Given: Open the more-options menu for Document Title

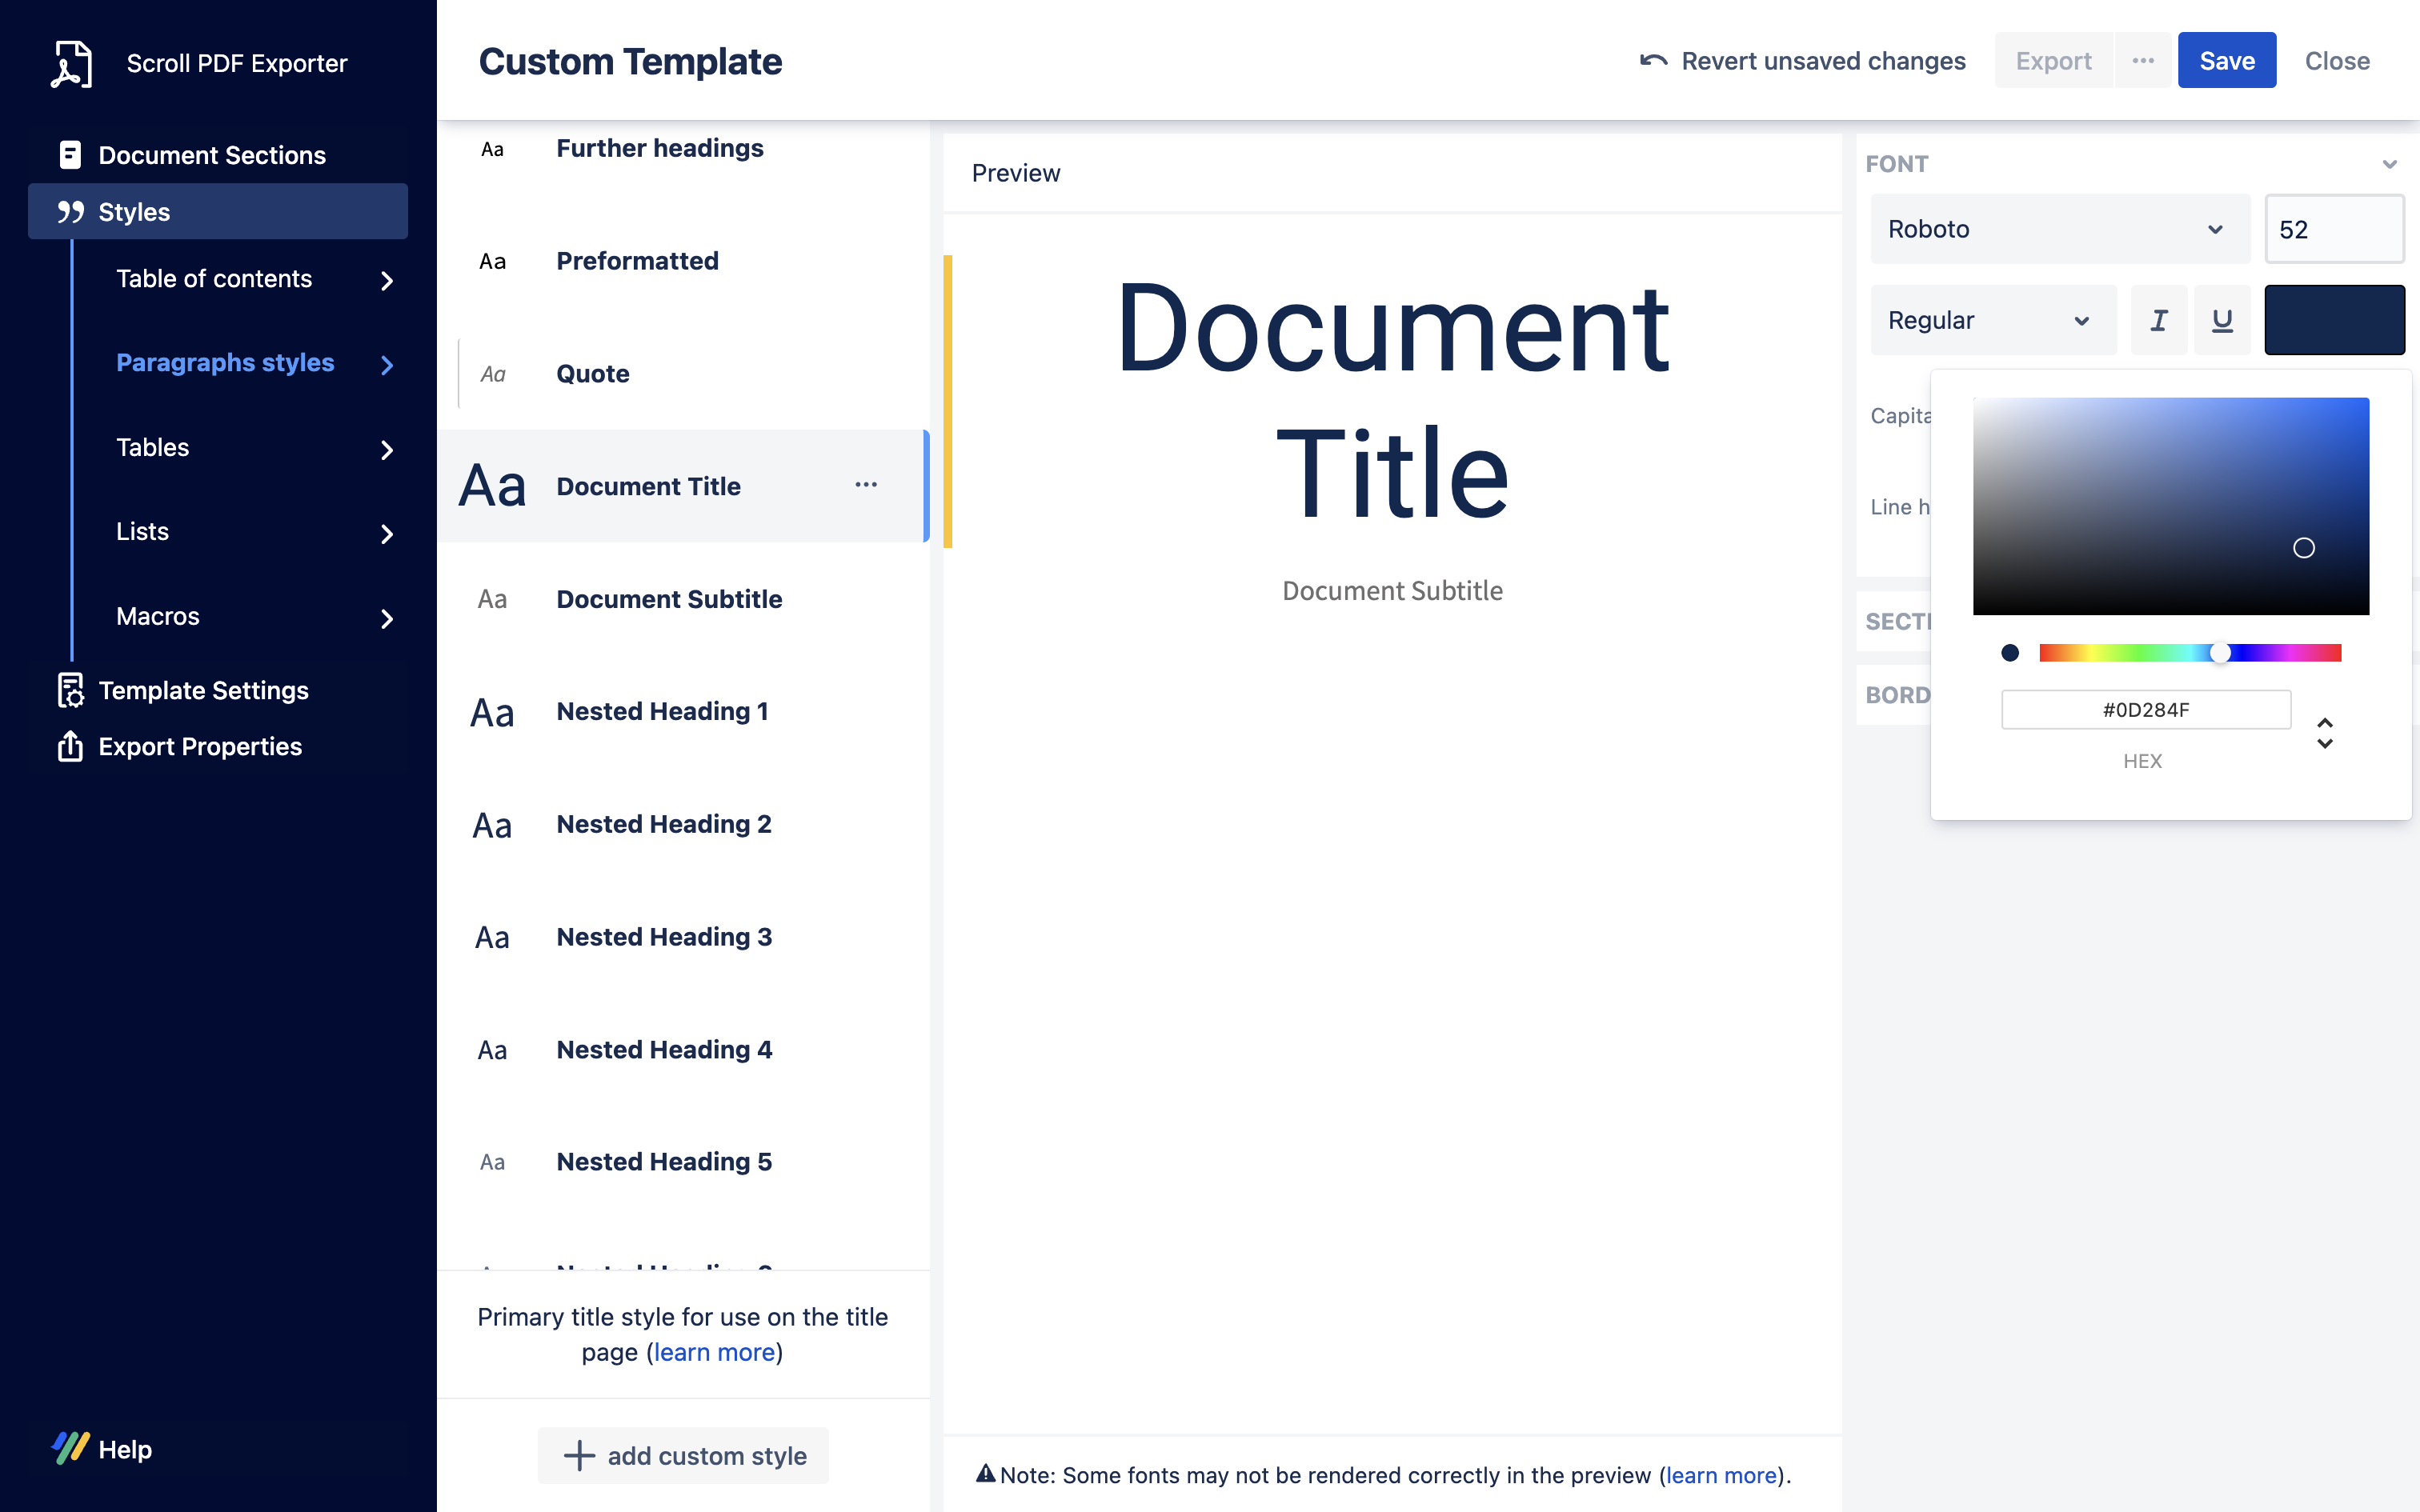Looking at the screenshot, I should tap(865, 485).
